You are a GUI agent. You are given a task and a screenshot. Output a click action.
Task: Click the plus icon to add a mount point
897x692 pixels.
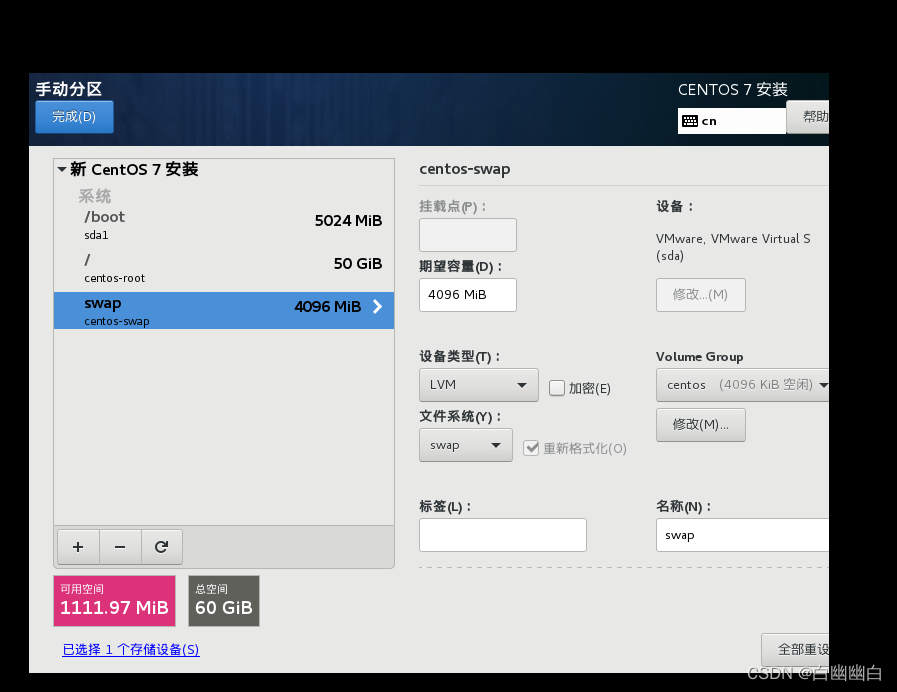click(x=78, y=547)
